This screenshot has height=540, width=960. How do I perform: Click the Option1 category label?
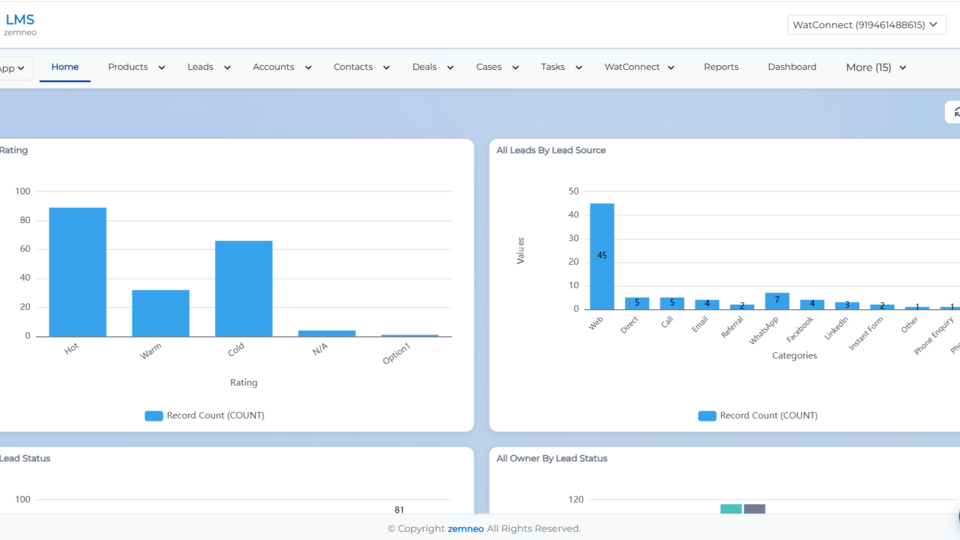click(x=397, y=354)
